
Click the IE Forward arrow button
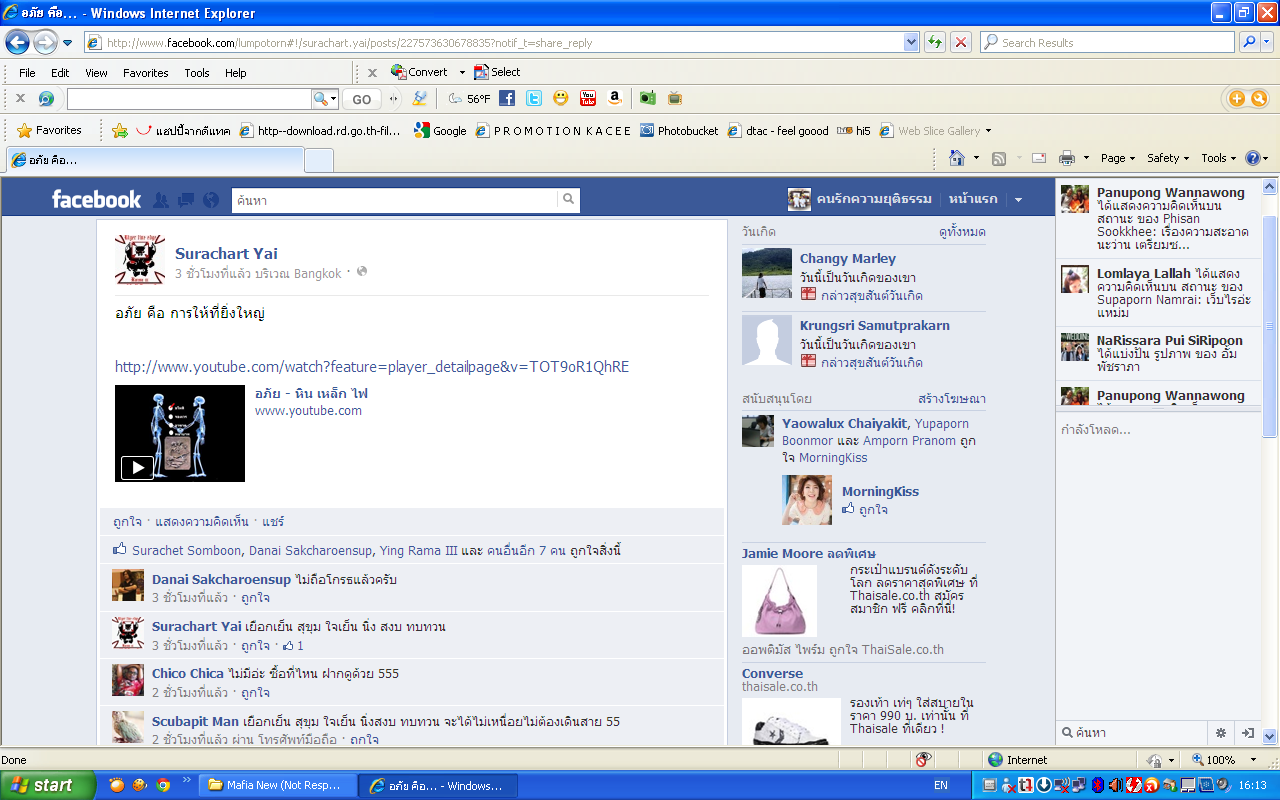(x=45, y=43)
